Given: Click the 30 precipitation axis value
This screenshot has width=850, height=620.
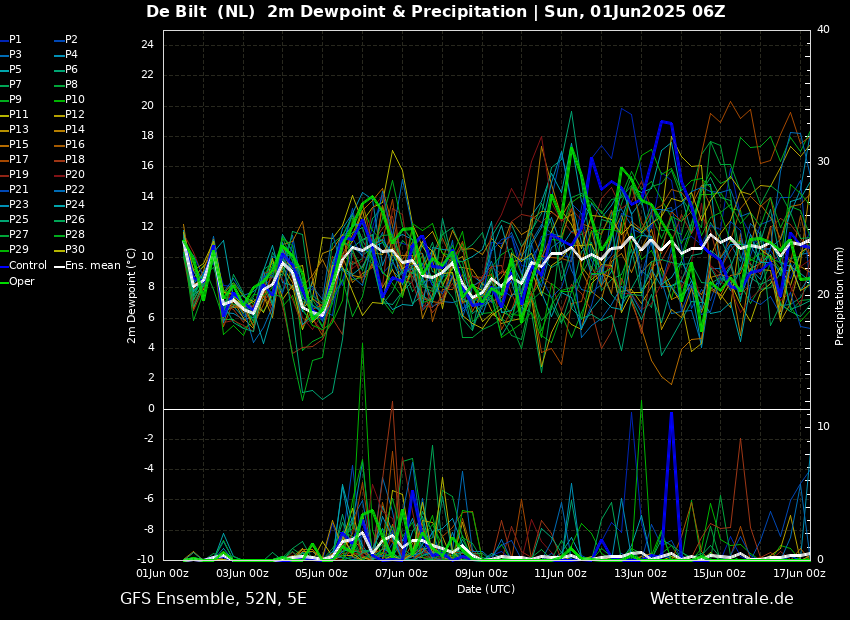Looking at the screenshot, I should pyautogui.click(x=823, y=162).
